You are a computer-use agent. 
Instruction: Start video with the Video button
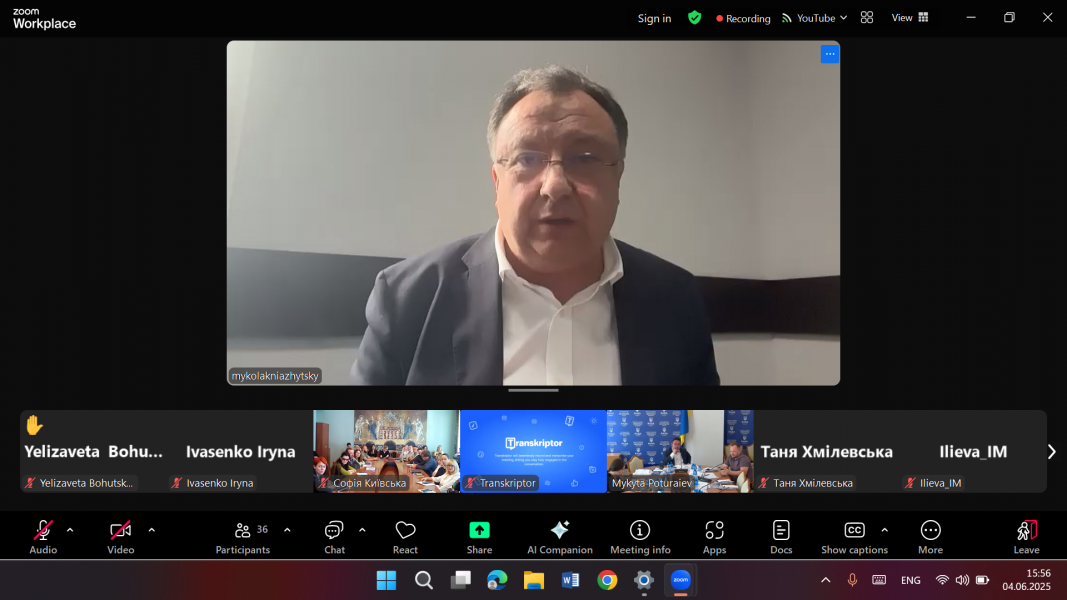tap(121, 536)
